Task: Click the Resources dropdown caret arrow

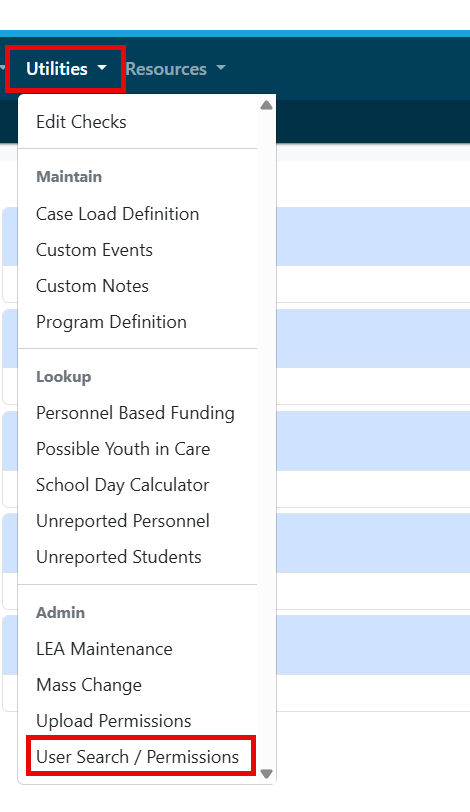Action: [221, 67]
